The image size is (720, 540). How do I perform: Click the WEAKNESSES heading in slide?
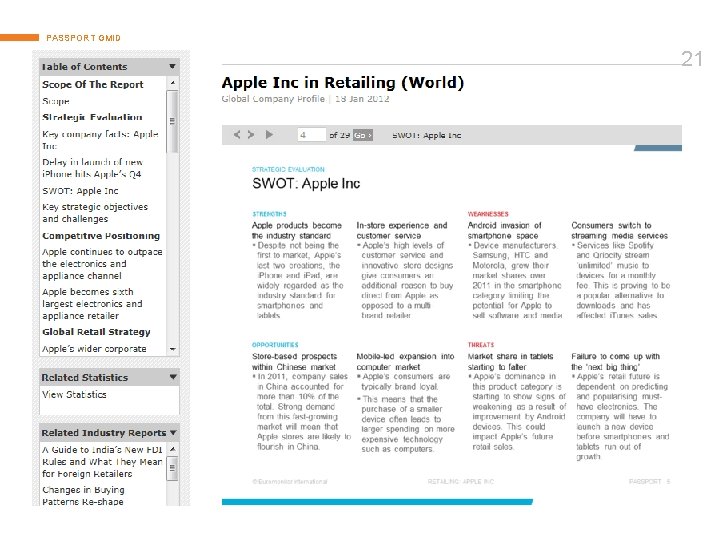click(x=488, y=214)
